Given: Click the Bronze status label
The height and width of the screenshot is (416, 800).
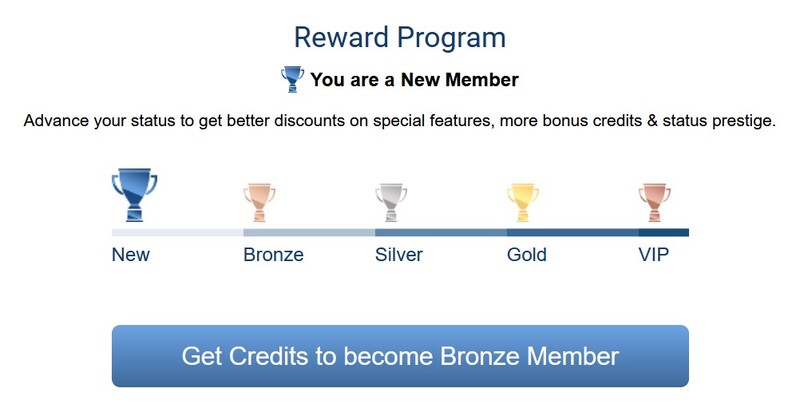Looking at the screenshot, I should [x=273, y=254].
